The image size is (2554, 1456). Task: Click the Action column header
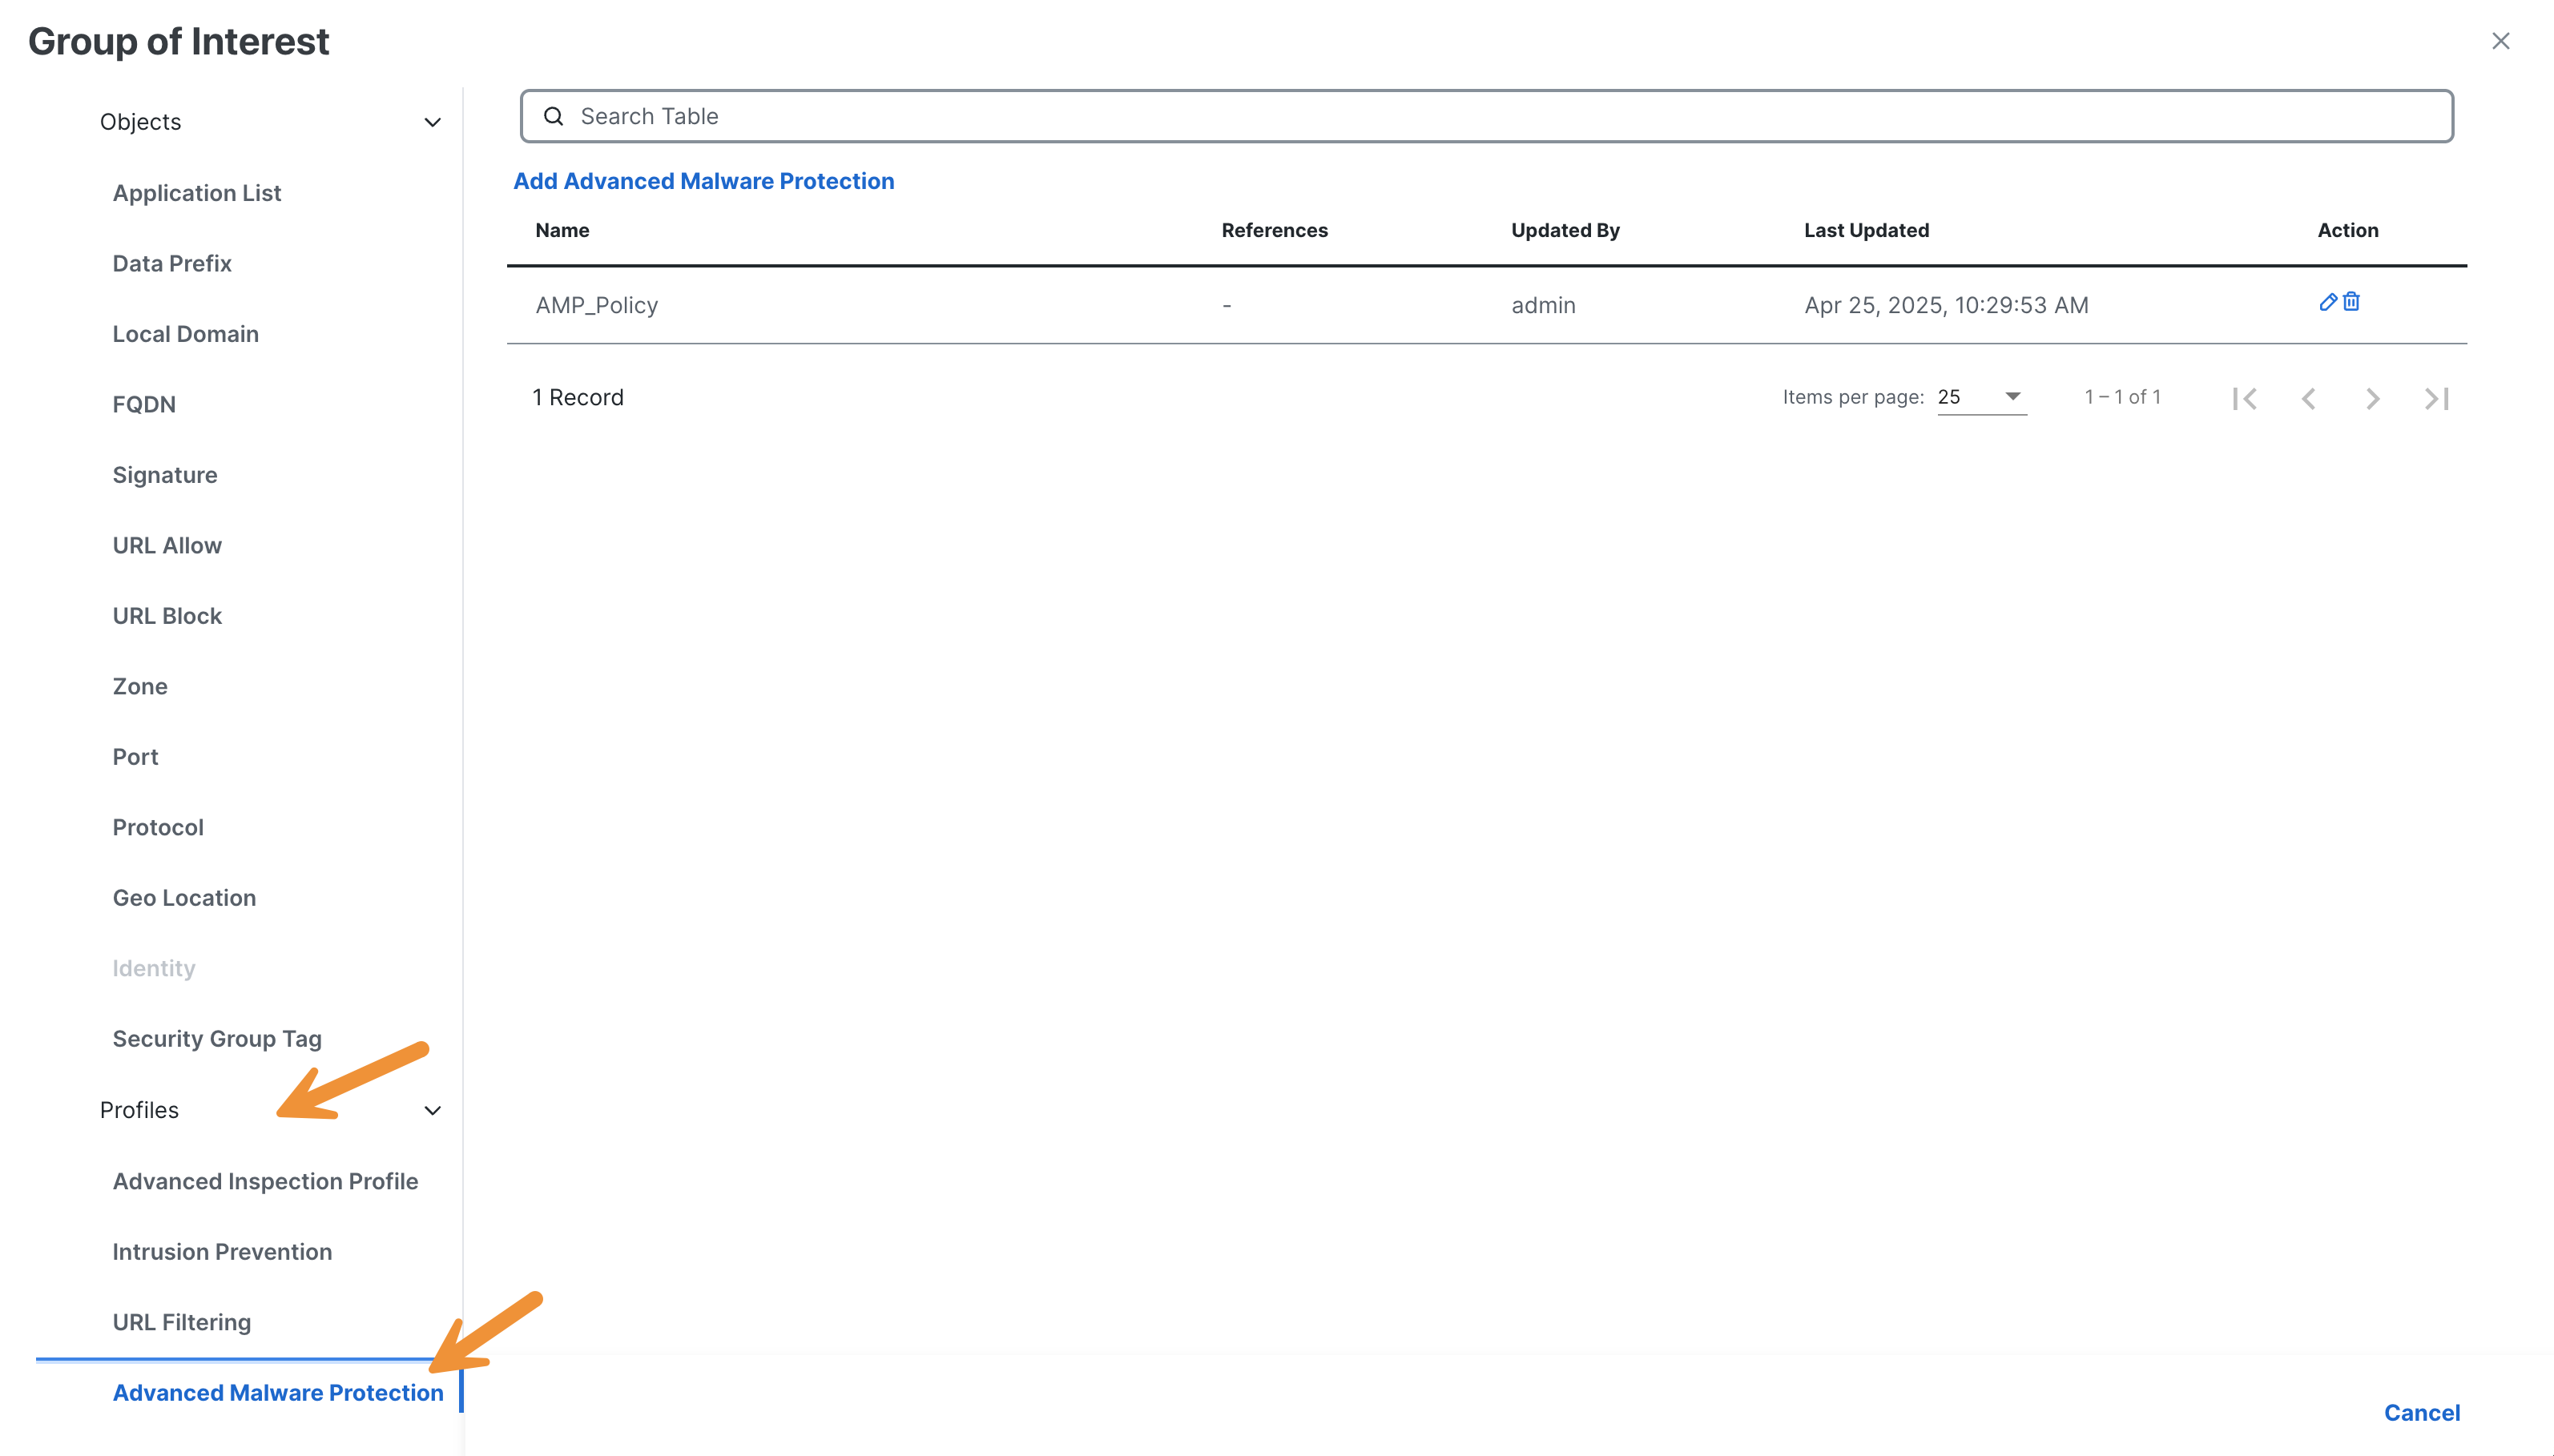coord(2347,230)
